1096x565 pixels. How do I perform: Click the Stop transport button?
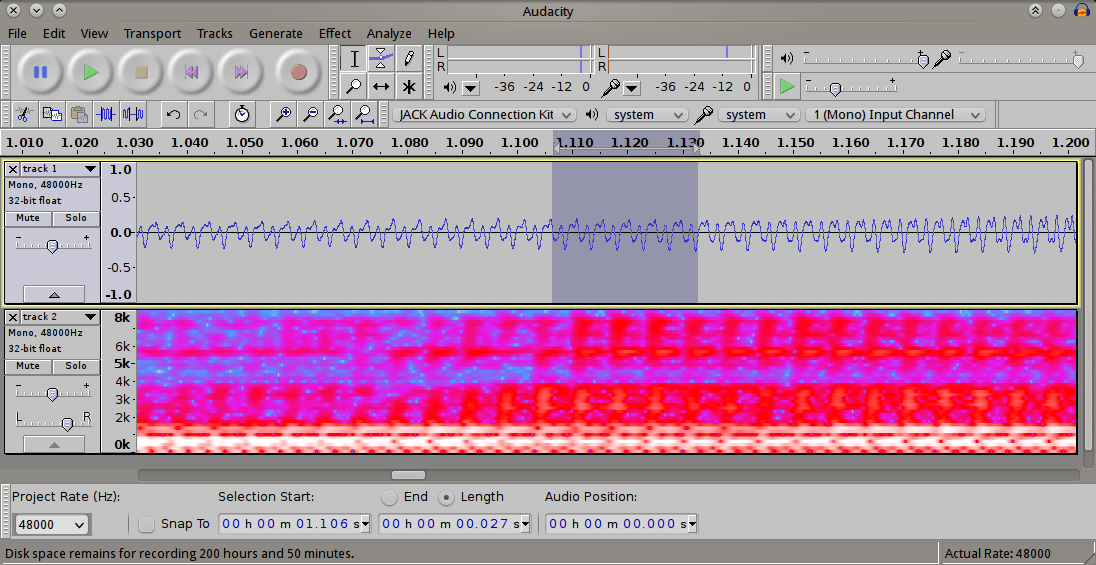141,71
